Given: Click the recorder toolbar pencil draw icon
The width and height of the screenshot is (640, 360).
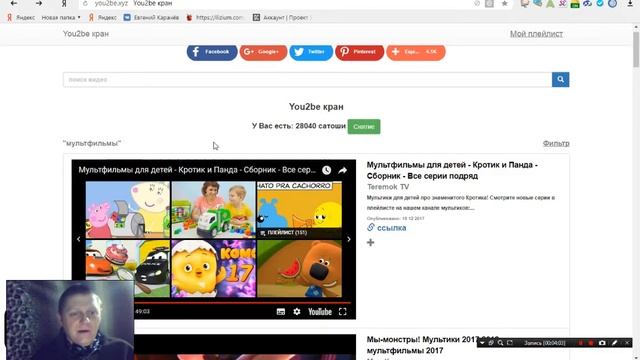Looking at the screenshot, I should click(x=614, y=343).
